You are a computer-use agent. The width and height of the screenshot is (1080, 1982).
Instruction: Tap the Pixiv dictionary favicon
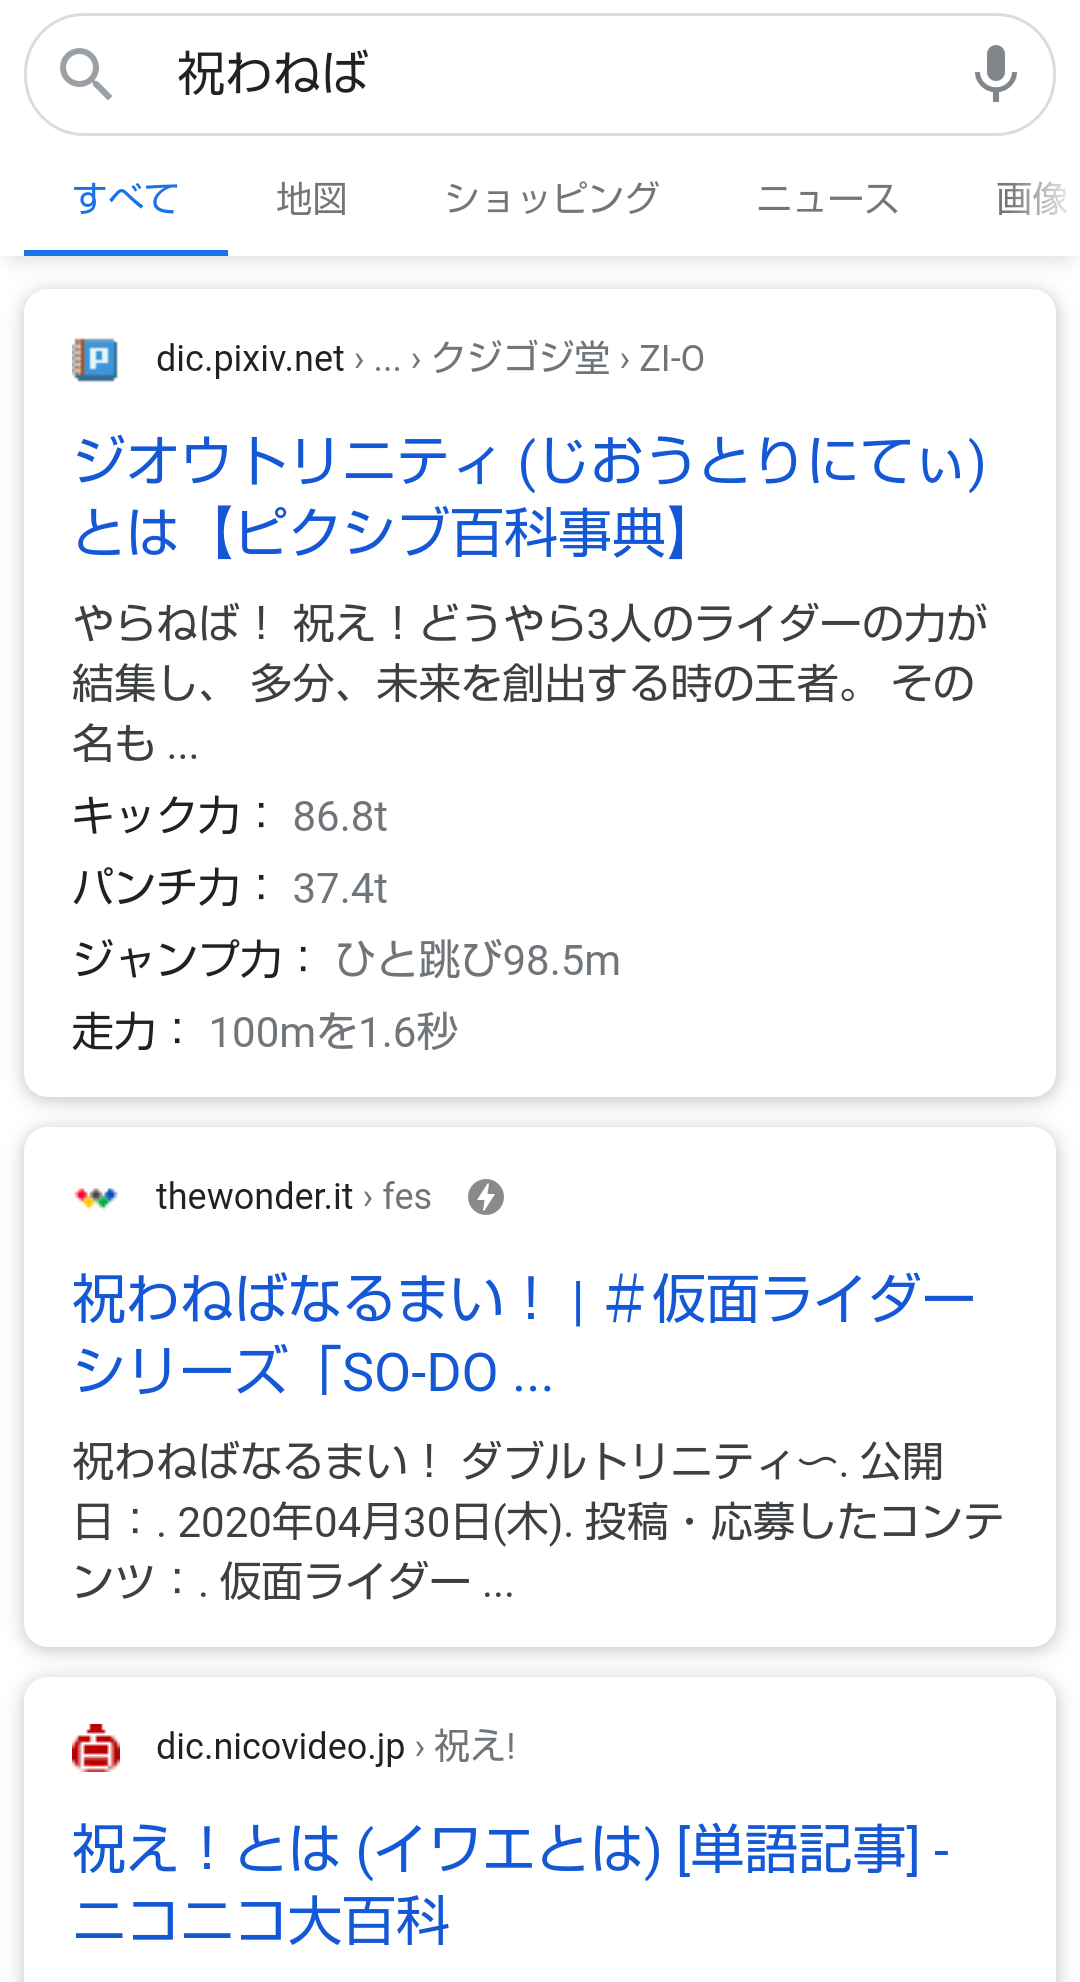[x=96, y=359]
